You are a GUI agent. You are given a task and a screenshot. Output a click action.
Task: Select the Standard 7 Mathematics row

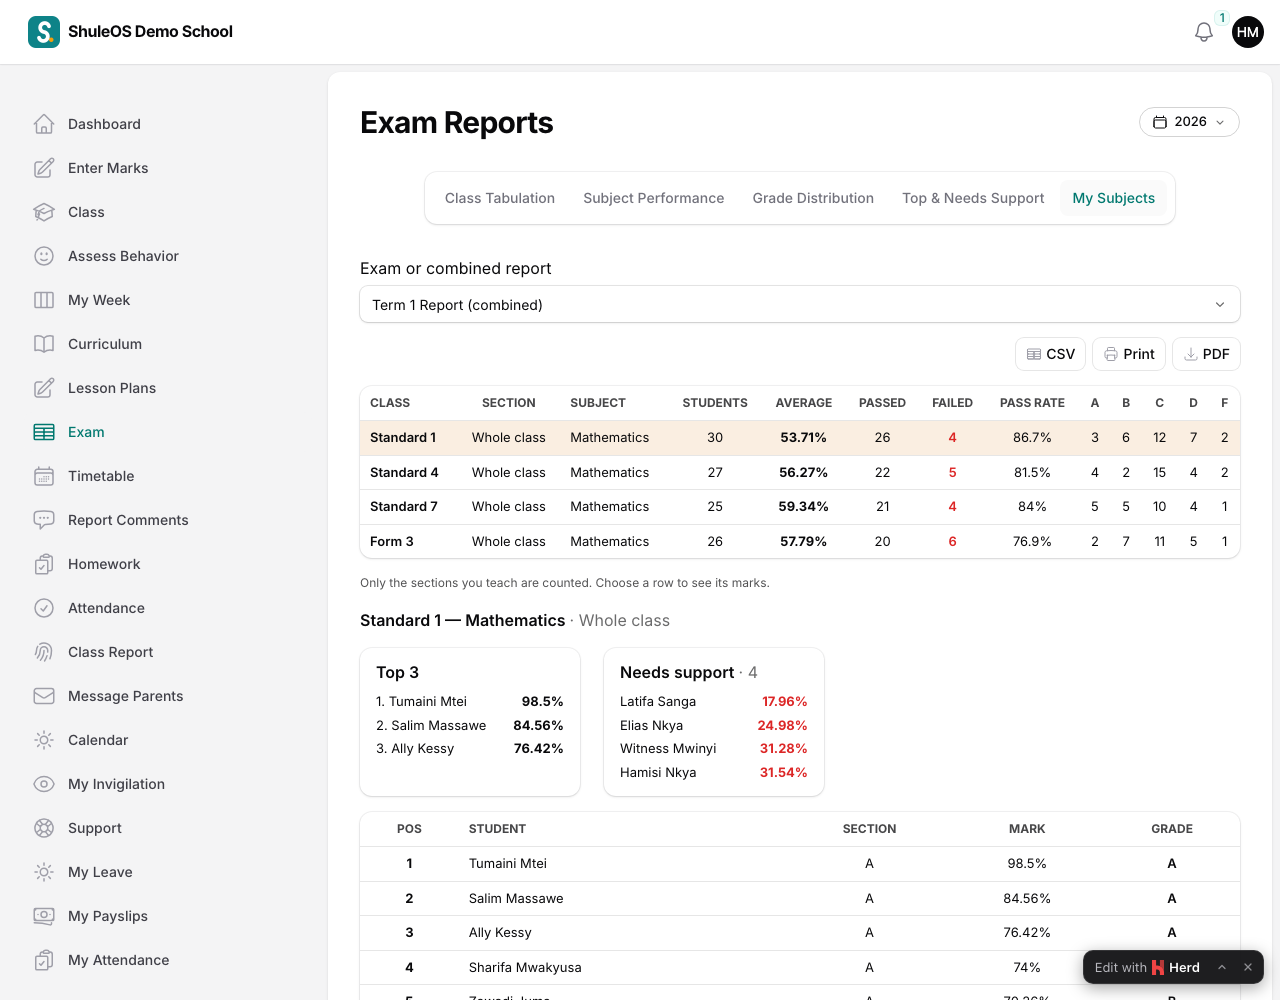tap(800, 507)
